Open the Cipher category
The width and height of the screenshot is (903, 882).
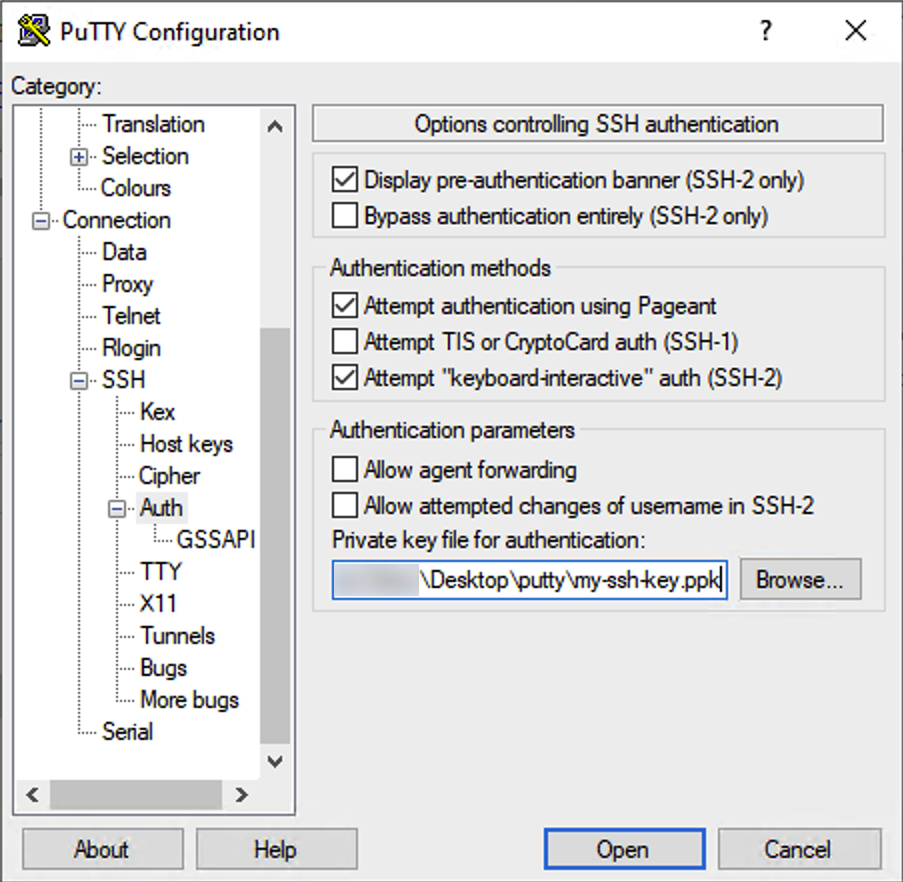(x=169, y=476)
